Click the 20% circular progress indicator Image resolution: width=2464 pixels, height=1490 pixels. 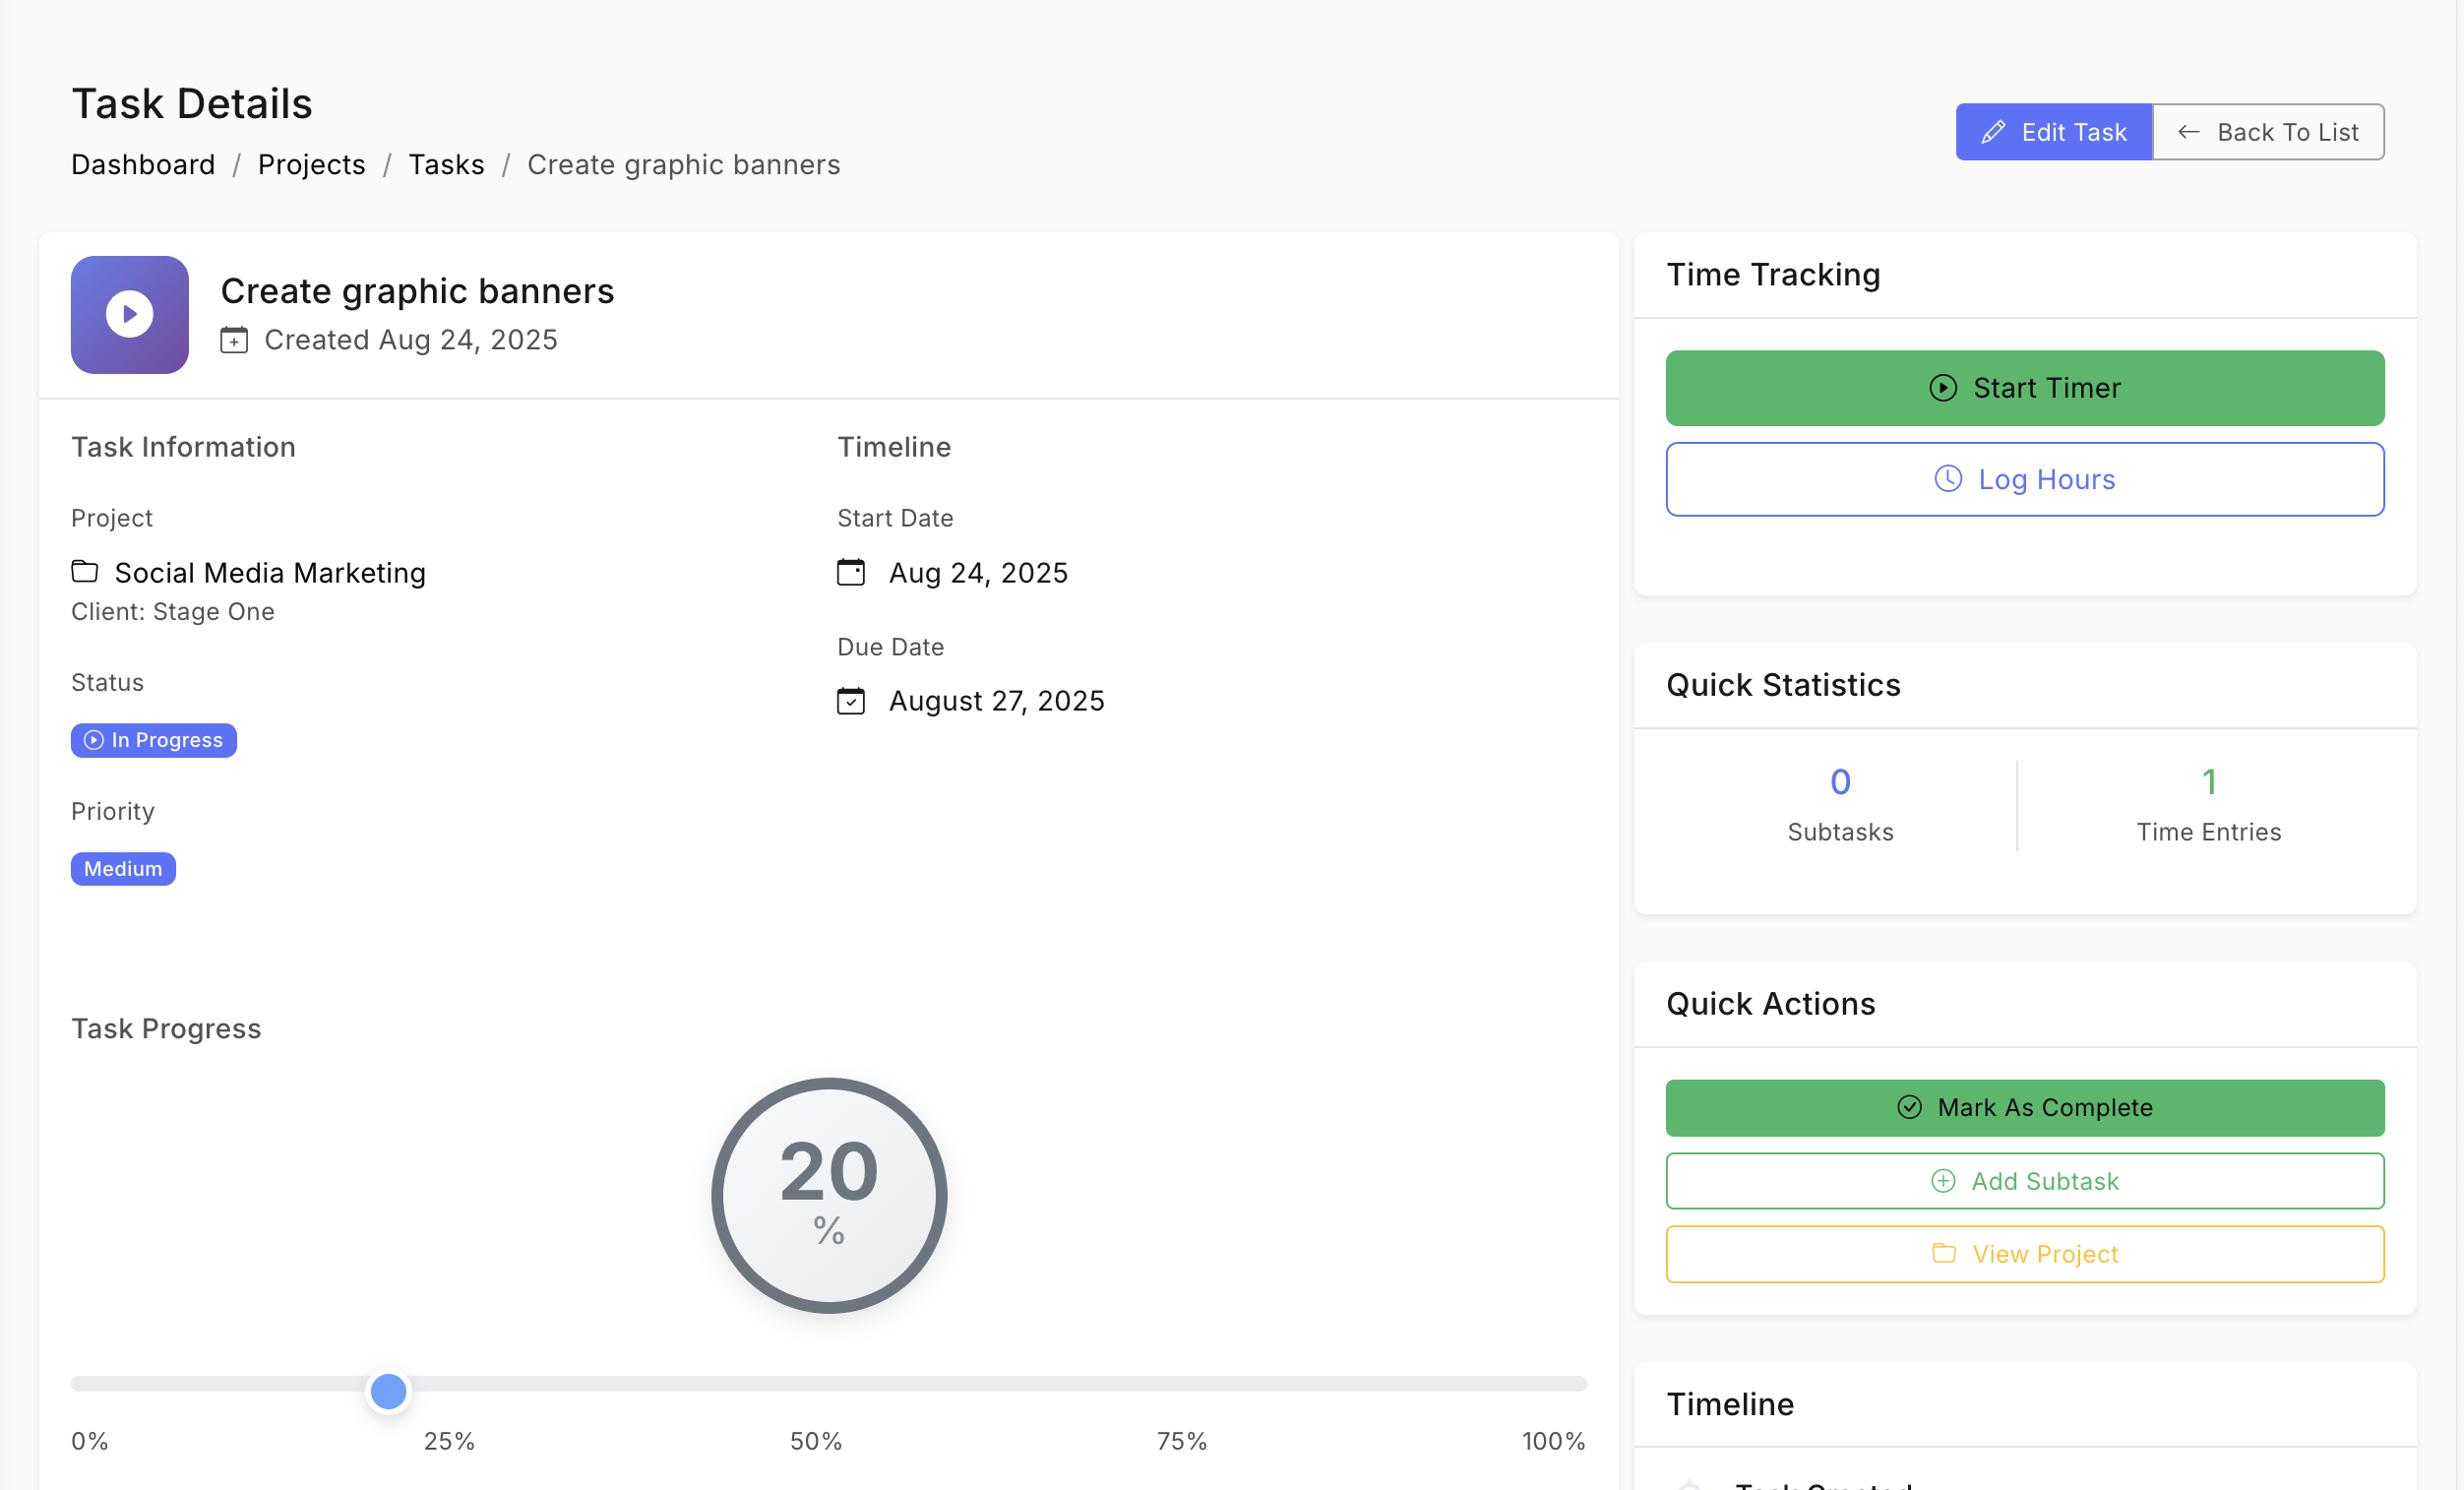[x=829, y=1196]
